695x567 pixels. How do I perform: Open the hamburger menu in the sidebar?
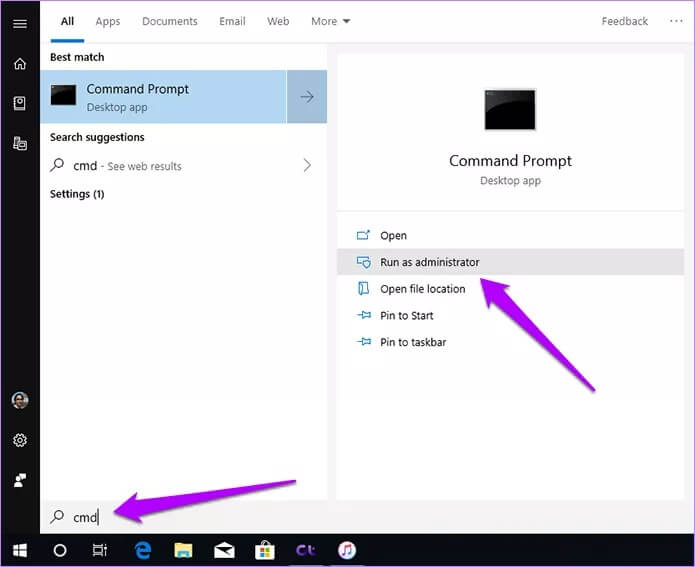click(x=20, y=23)
